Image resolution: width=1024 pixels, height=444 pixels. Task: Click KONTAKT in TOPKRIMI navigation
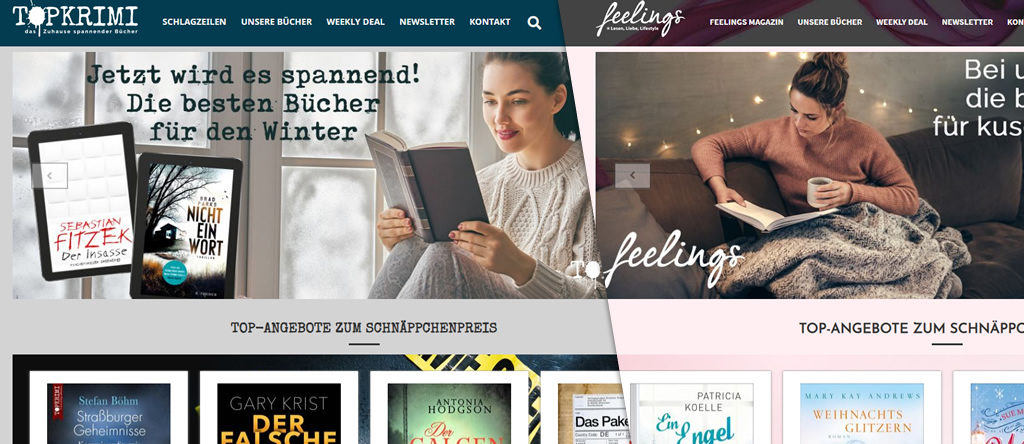pyautogui.click(x=490, y=22)
